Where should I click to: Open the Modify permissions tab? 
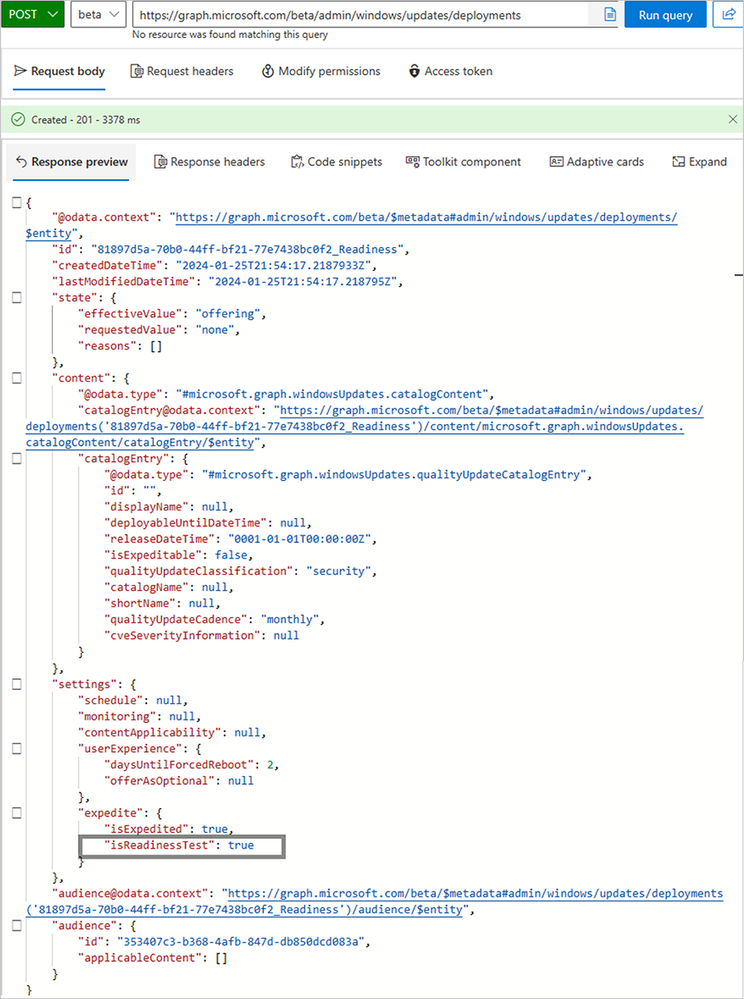321,71
